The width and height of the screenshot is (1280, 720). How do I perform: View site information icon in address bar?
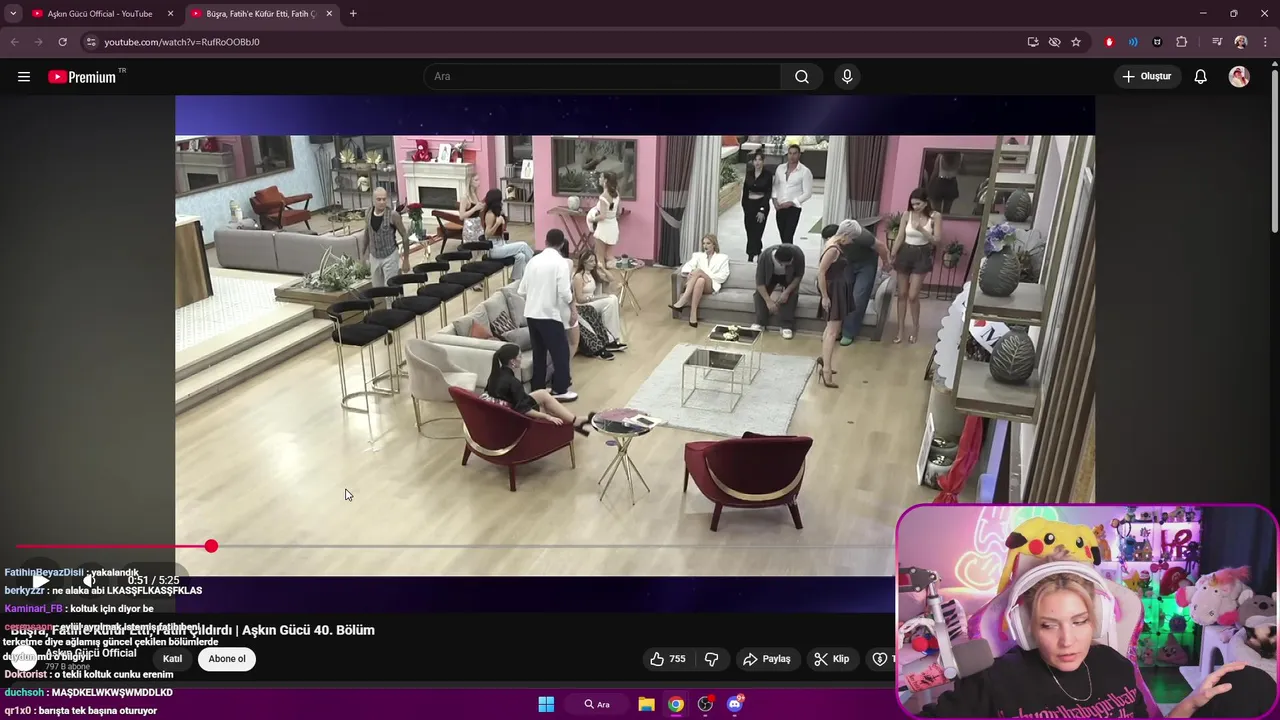[x=91, y=42]
